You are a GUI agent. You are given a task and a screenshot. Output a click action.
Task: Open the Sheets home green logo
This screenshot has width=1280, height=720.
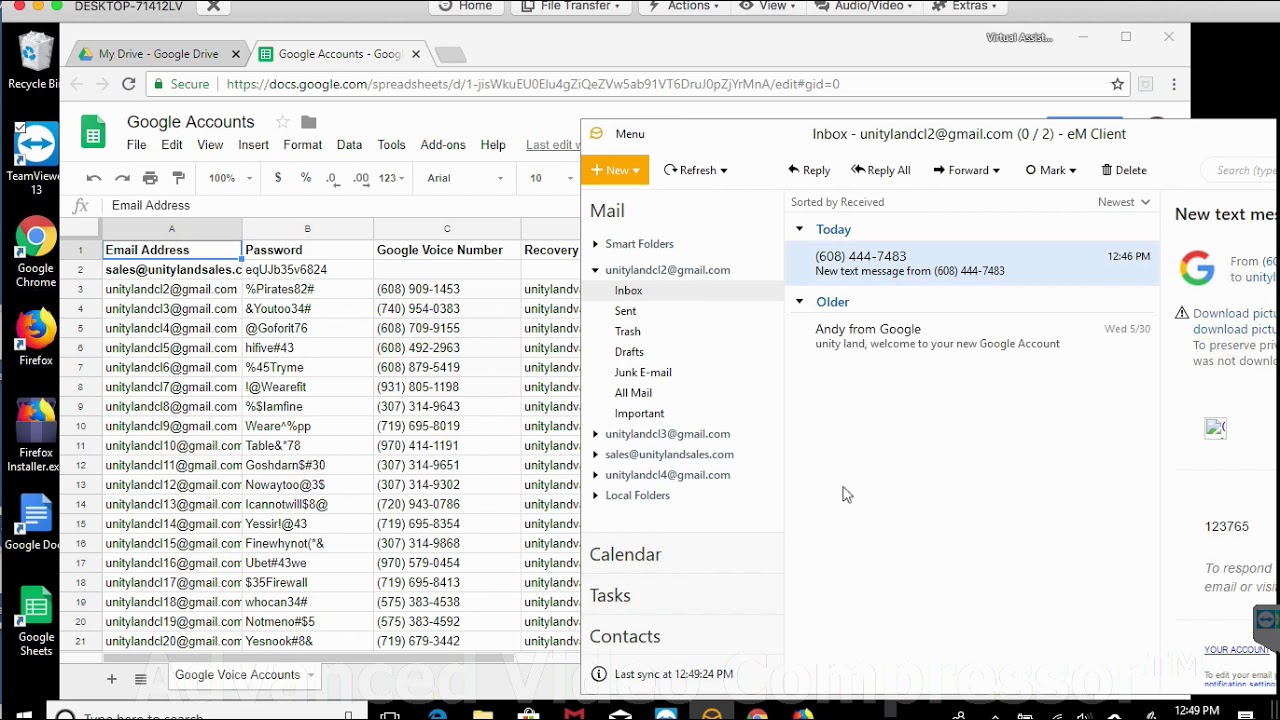(x=93, y=132)
